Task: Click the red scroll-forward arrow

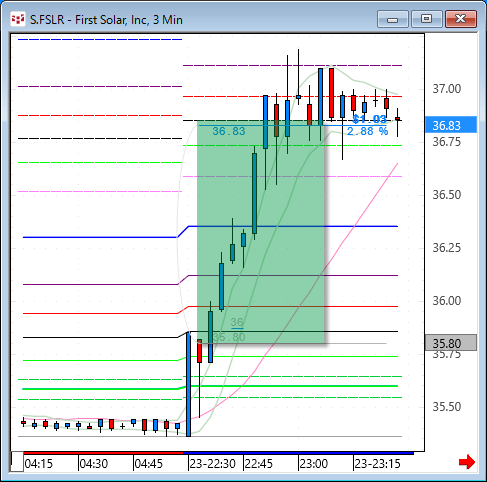Action: pyautogui.click(x=467, y=462)
